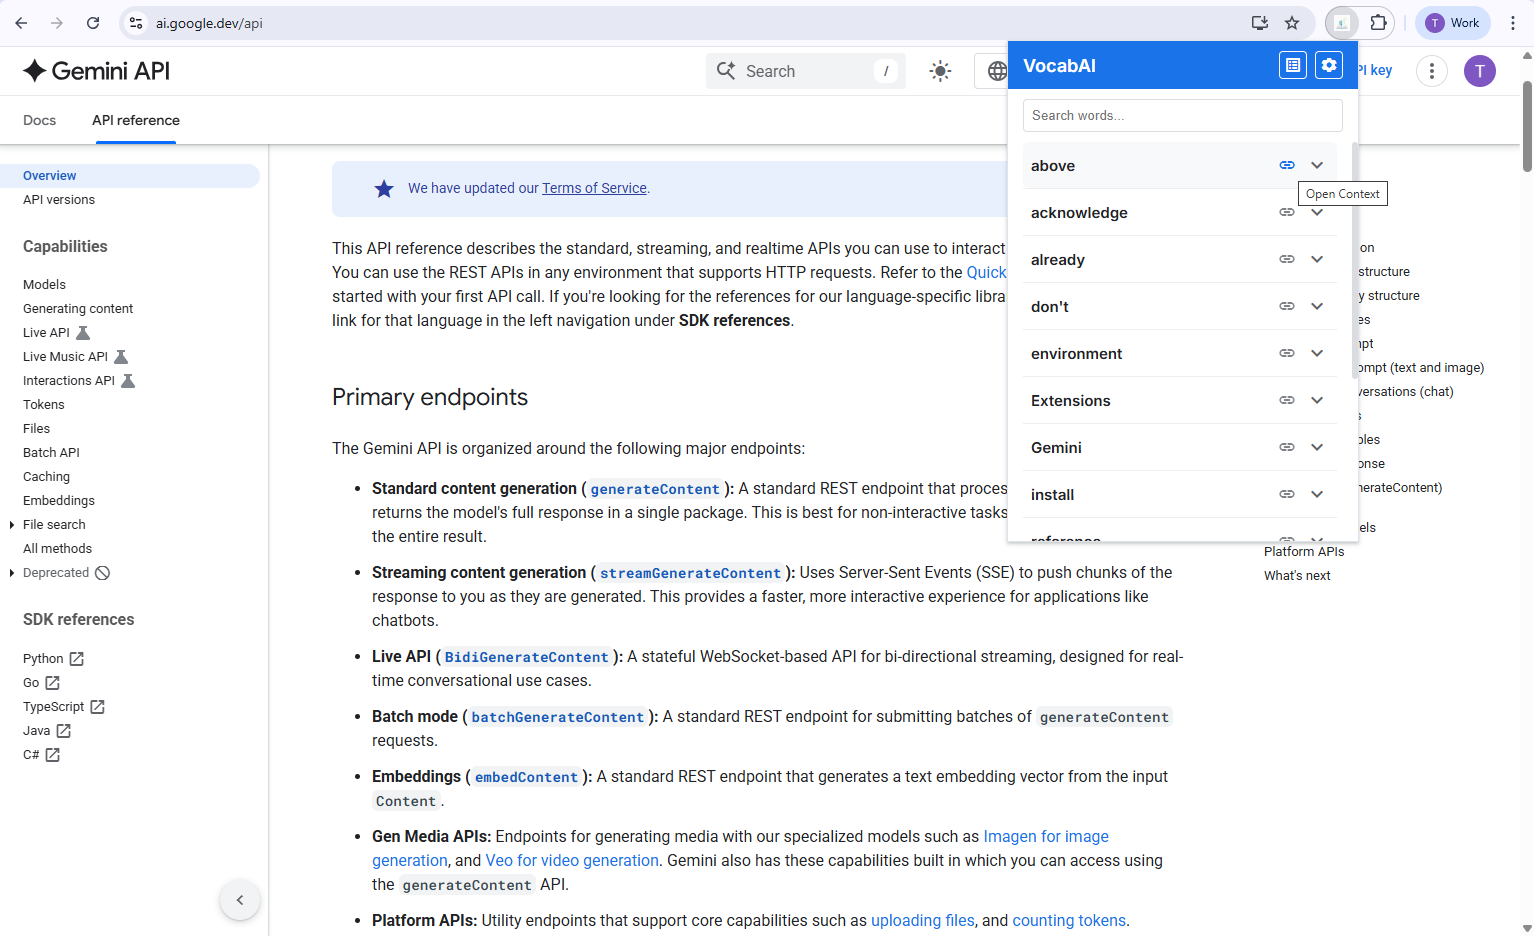Select the API reference tab
Image resolution: width=1534 pixels, height=936 pixels.
click(135, 120)
